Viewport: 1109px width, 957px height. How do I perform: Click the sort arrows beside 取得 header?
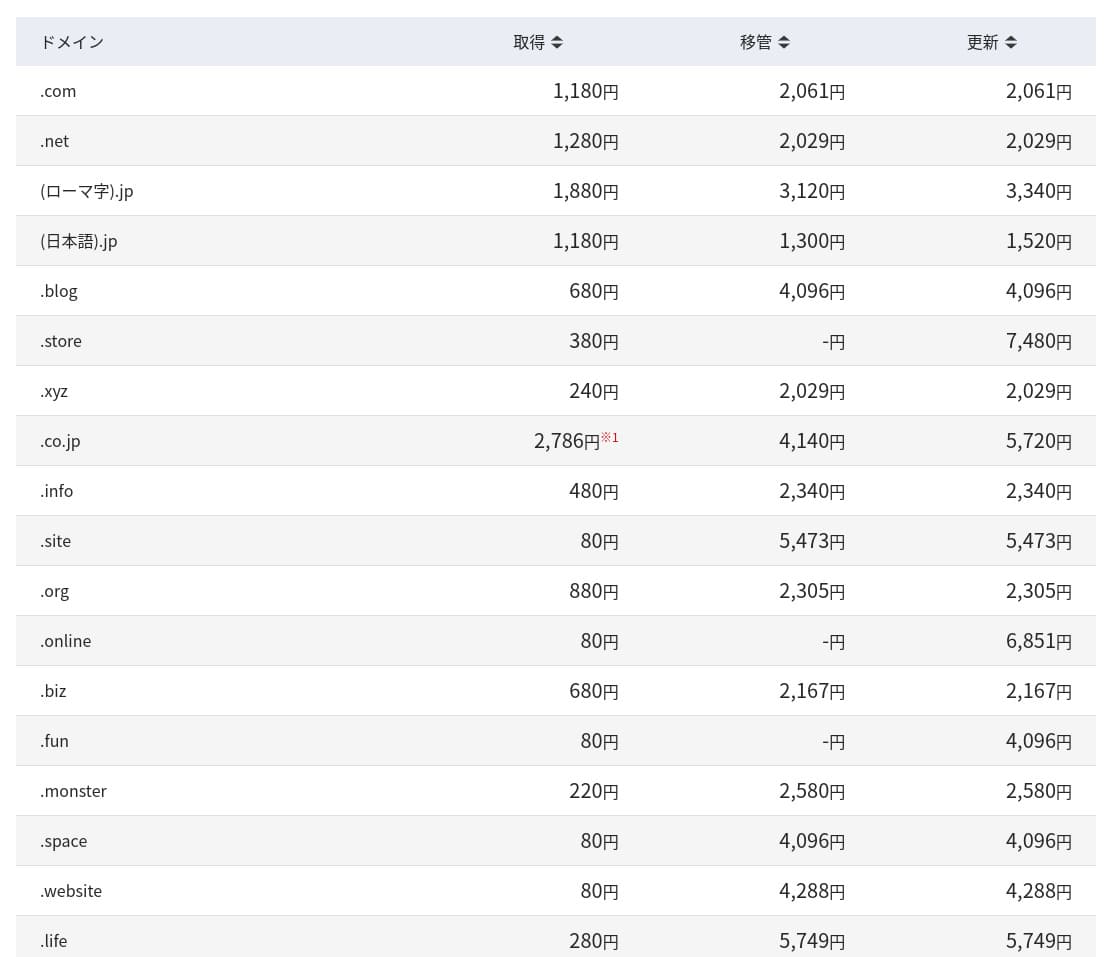557,42
